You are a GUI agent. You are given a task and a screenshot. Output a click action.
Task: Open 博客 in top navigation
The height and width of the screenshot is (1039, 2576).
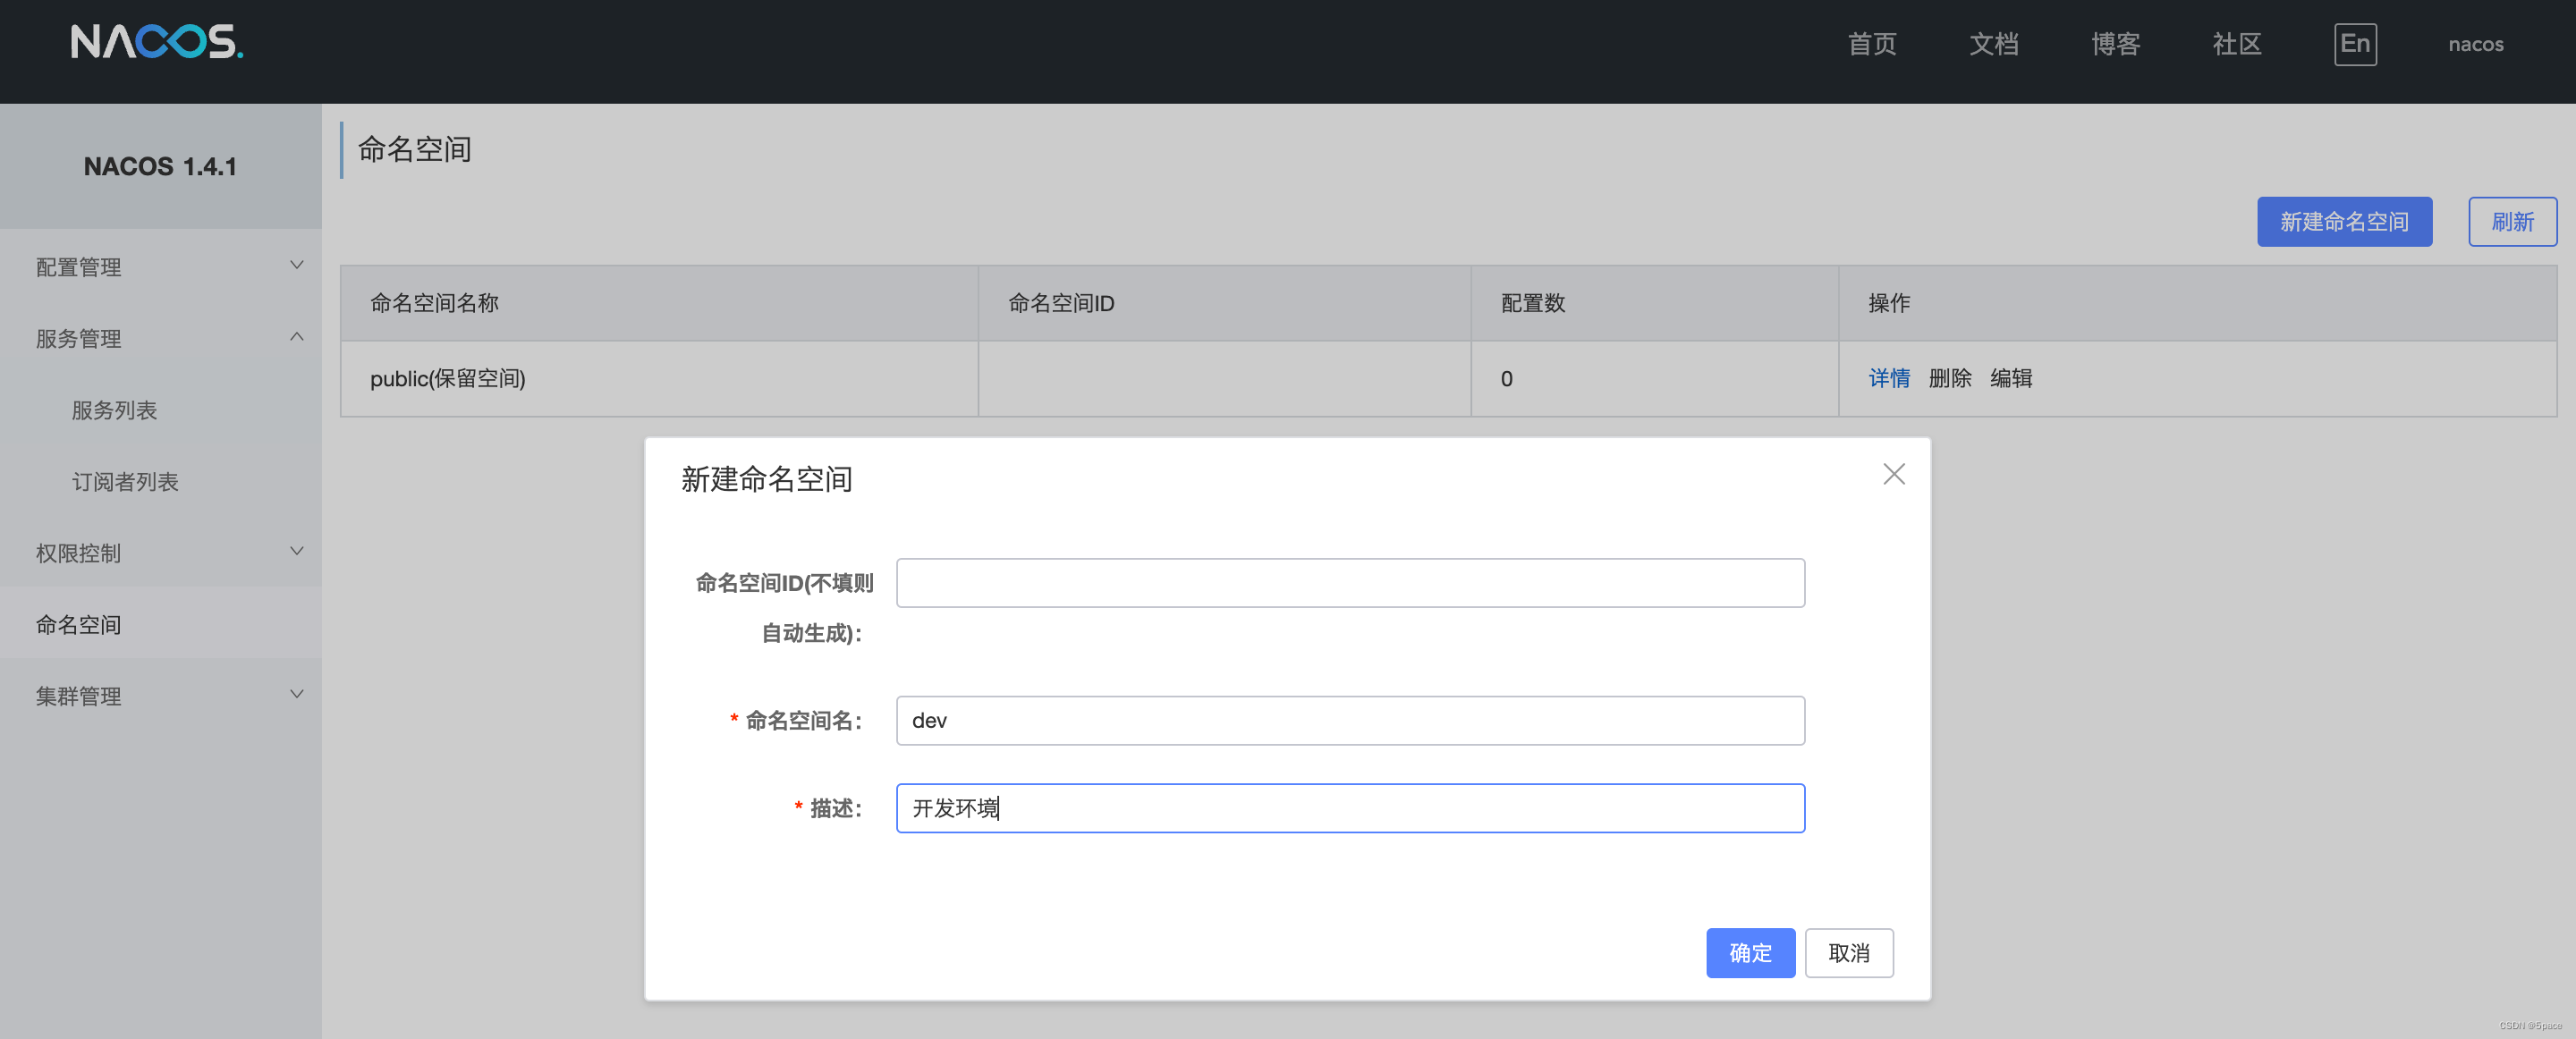[x=2115, y=44]
